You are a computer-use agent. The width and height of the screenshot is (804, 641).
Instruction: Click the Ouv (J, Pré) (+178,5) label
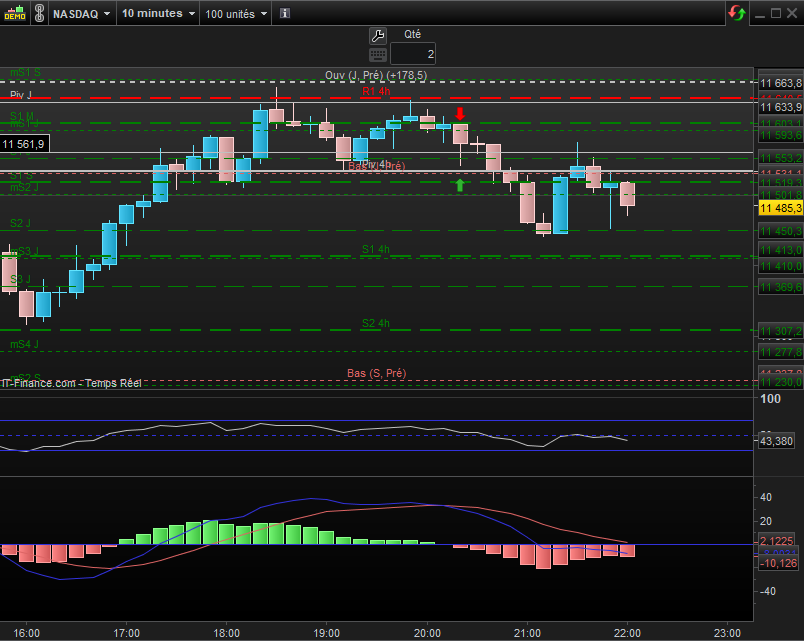(x=376, y=75)
